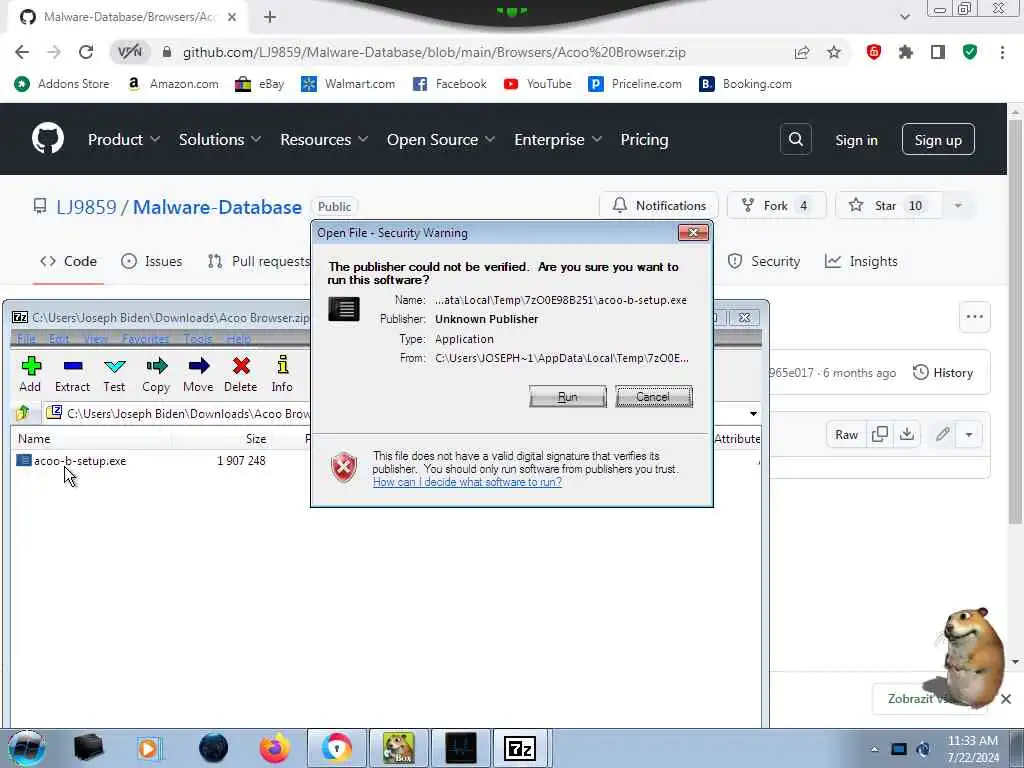
Task: Click the Fork button on repository
Action: 776,206
